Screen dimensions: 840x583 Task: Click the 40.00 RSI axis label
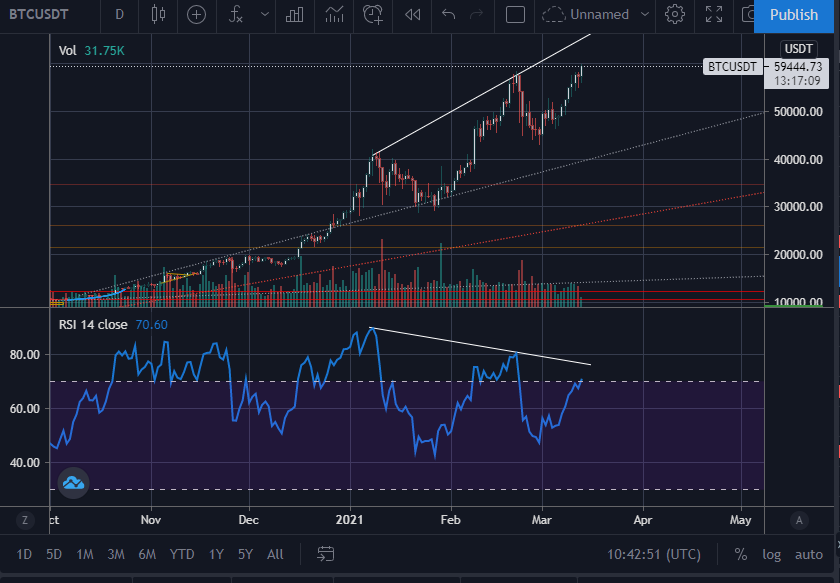click(25, 462)
